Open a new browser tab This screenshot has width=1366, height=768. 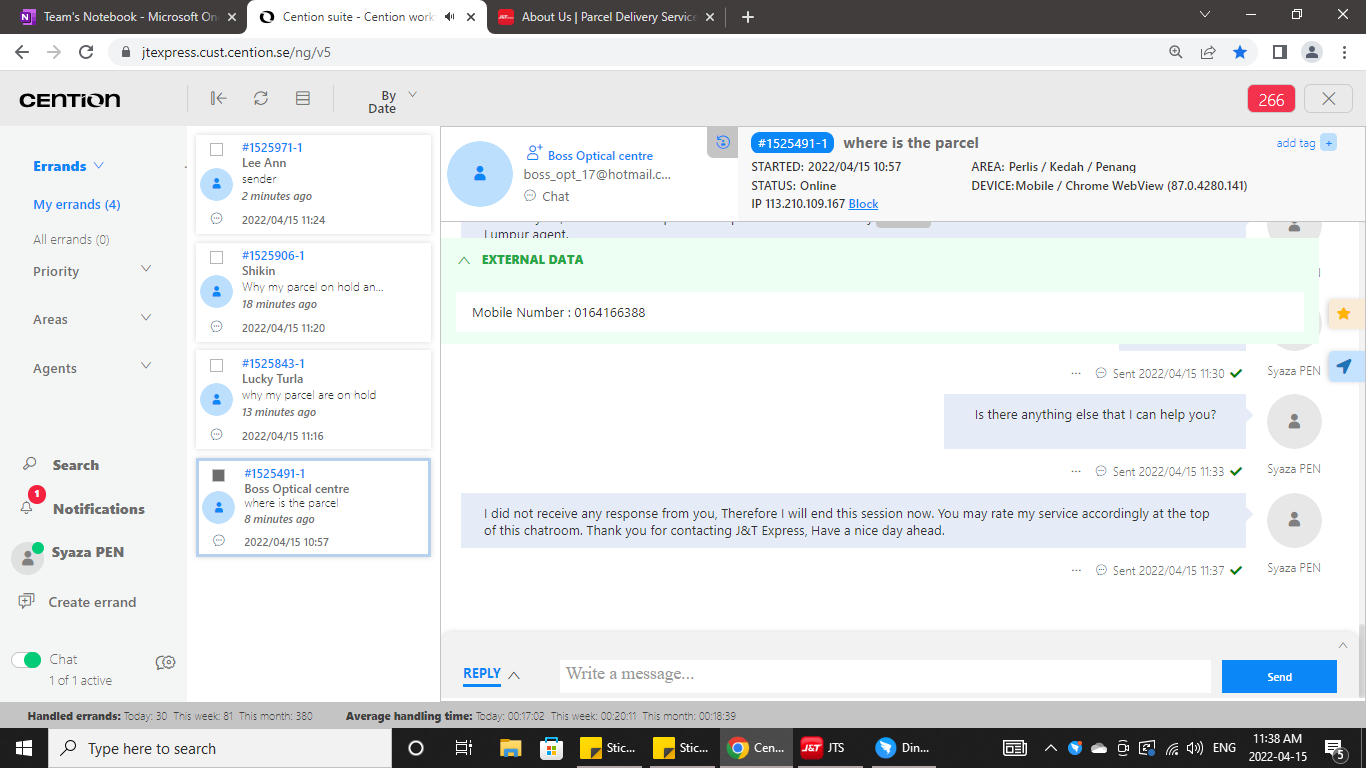coord(748,17)
